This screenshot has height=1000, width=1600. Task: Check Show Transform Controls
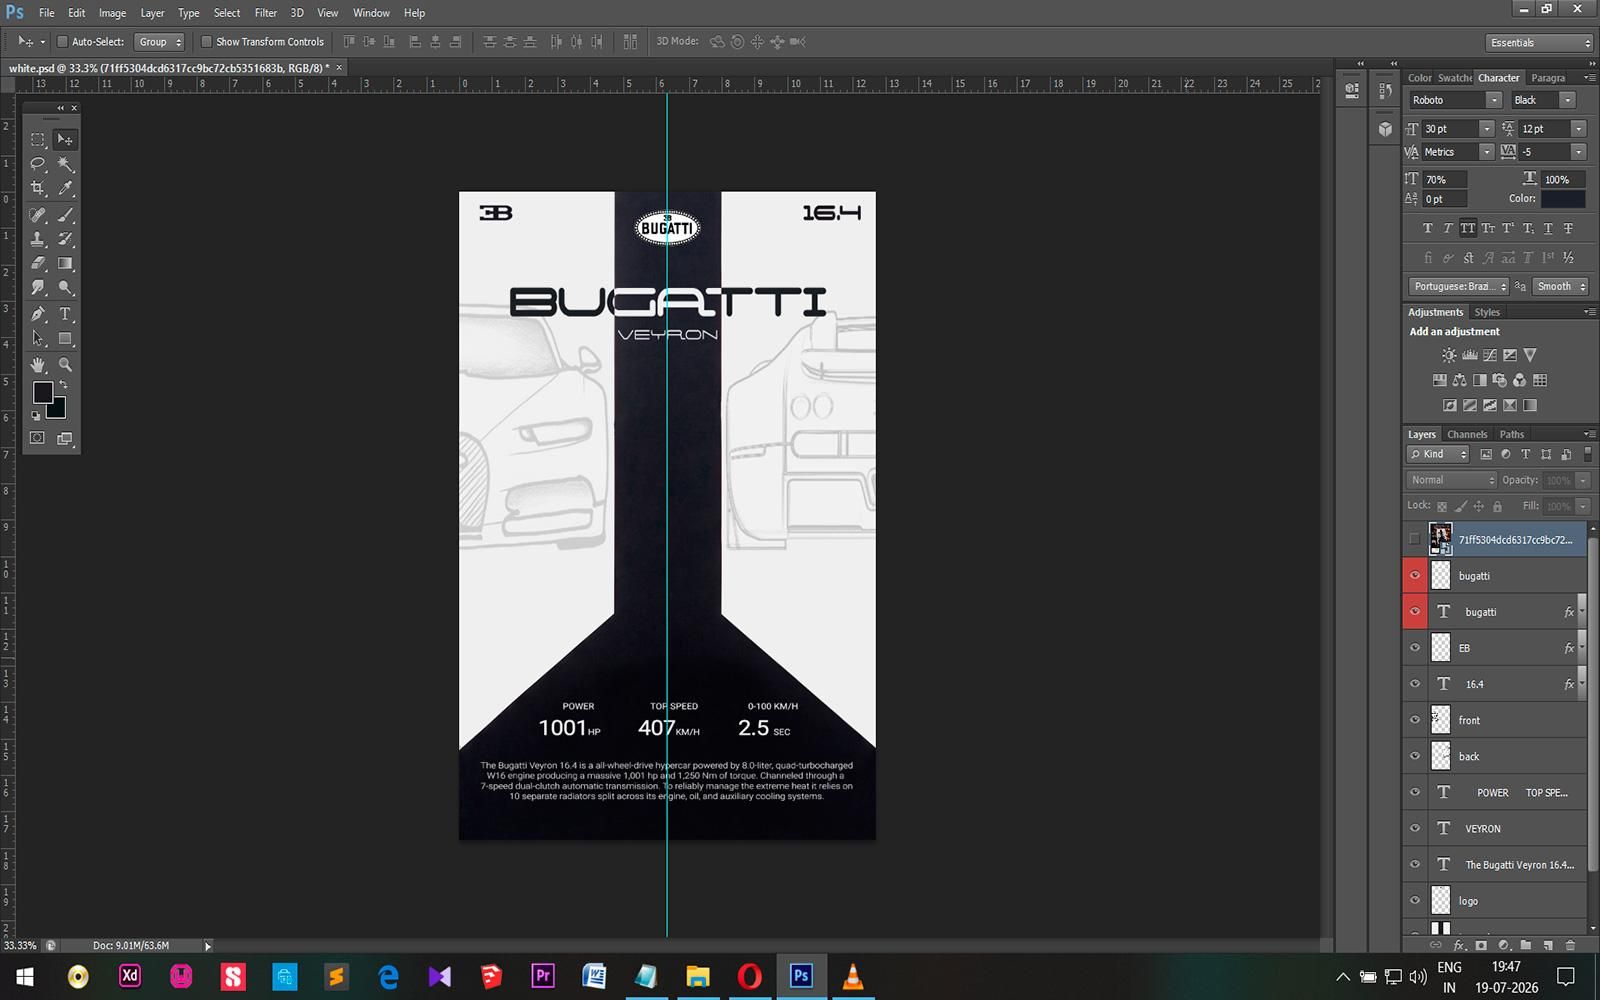(206, 42)
